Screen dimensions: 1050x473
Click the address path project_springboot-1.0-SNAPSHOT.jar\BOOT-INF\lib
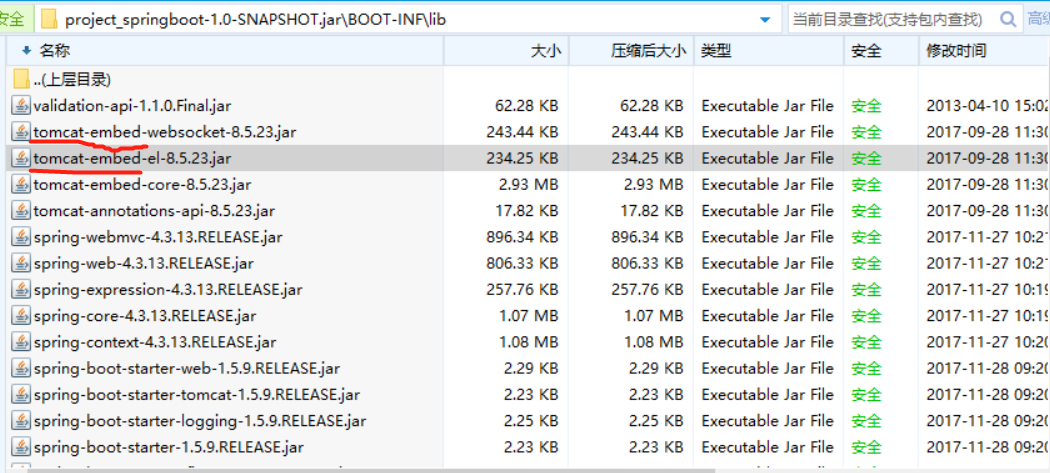(x=256, y=20)
